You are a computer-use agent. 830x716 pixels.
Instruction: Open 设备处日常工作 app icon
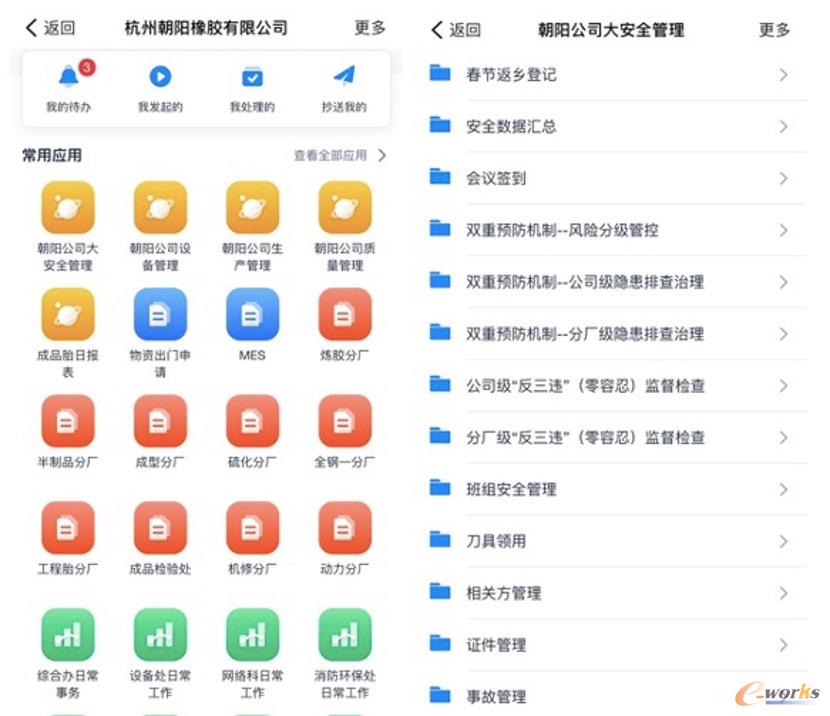click(x=160, y=635)
